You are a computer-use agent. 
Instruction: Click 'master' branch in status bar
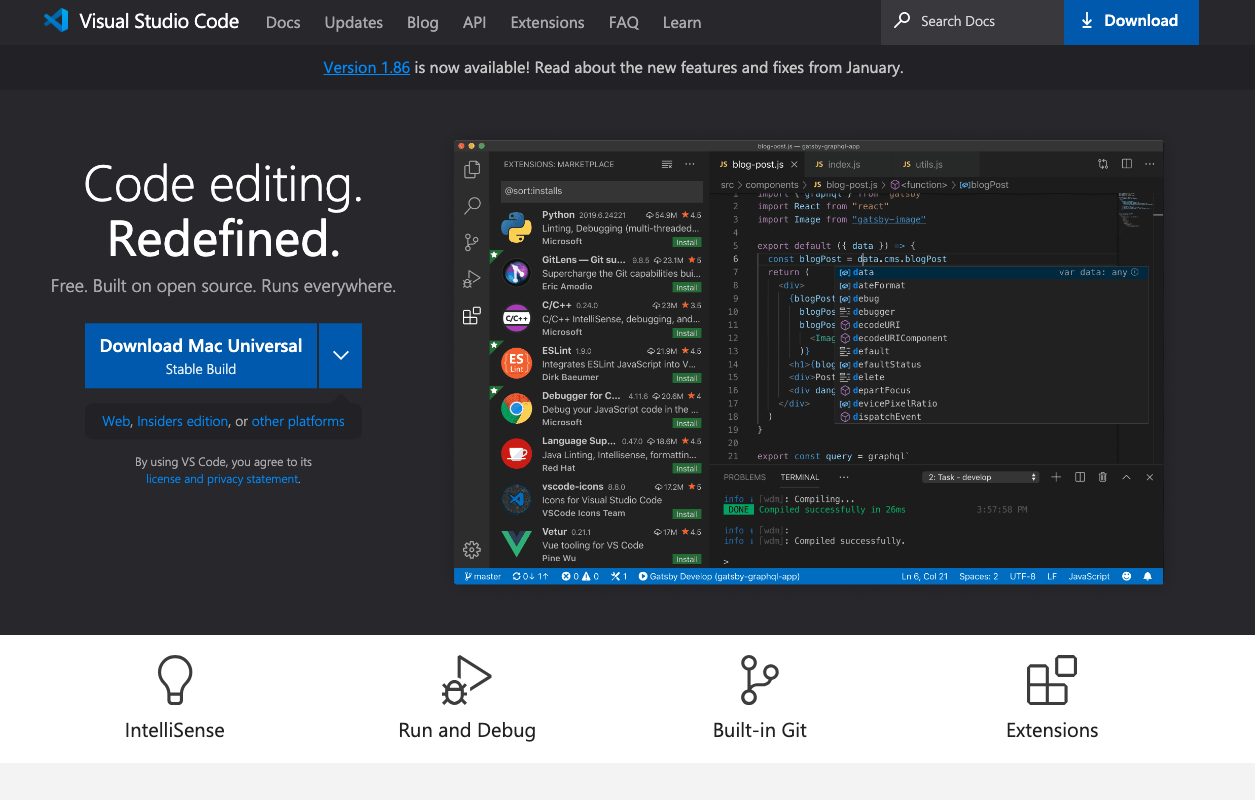click(x=482, y=576)
